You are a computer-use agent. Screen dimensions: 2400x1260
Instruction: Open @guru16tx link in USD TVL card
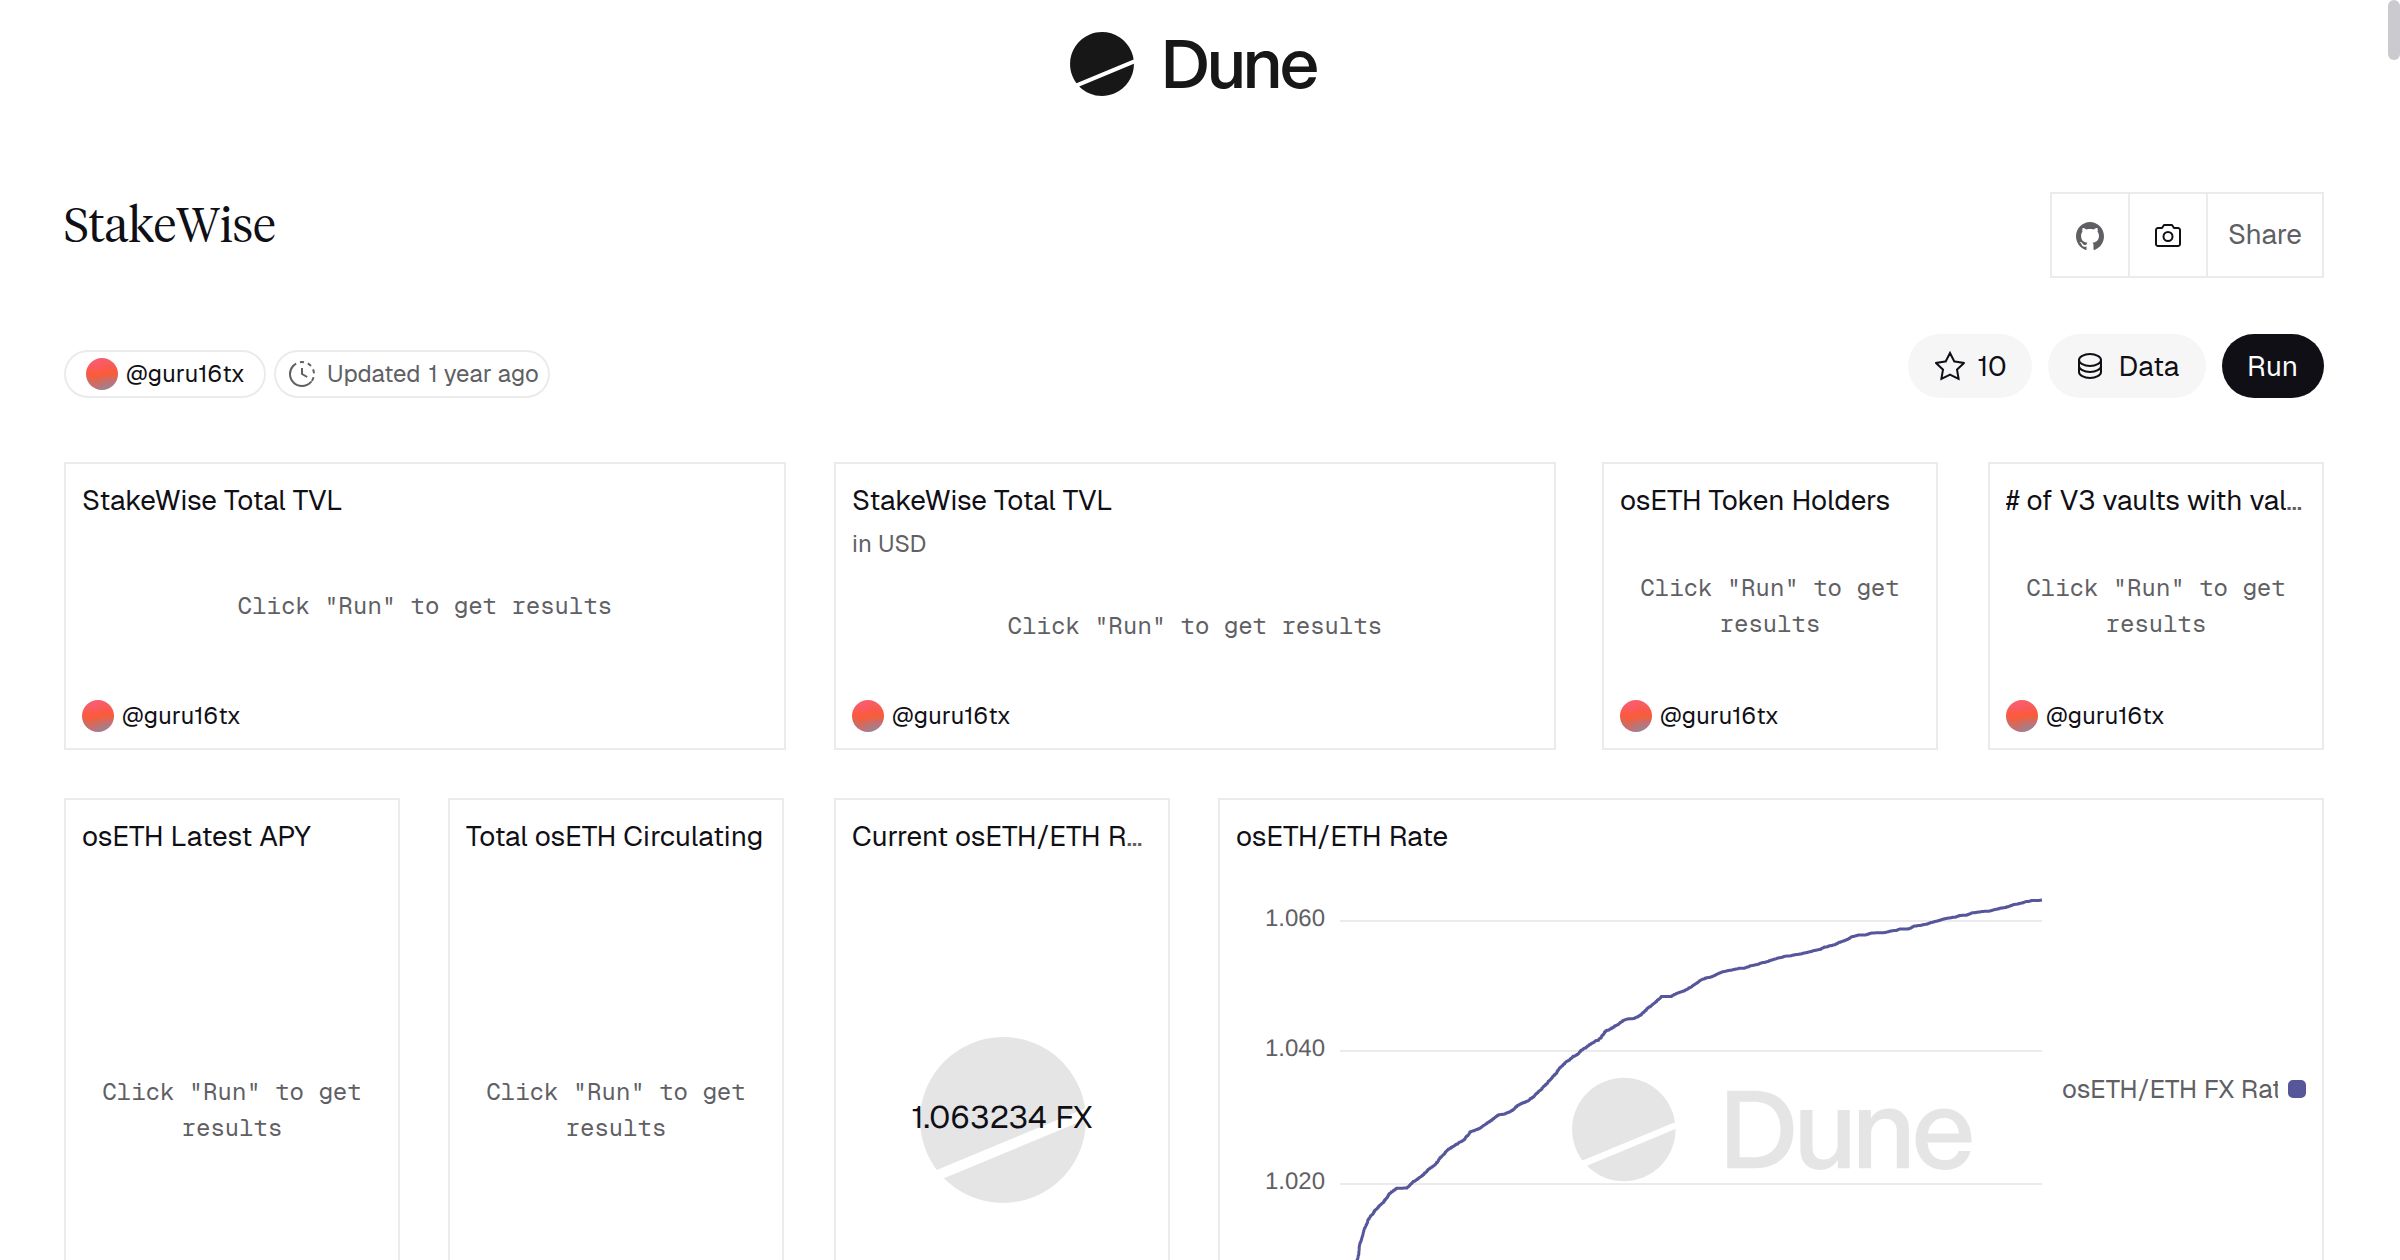(950, 716)
